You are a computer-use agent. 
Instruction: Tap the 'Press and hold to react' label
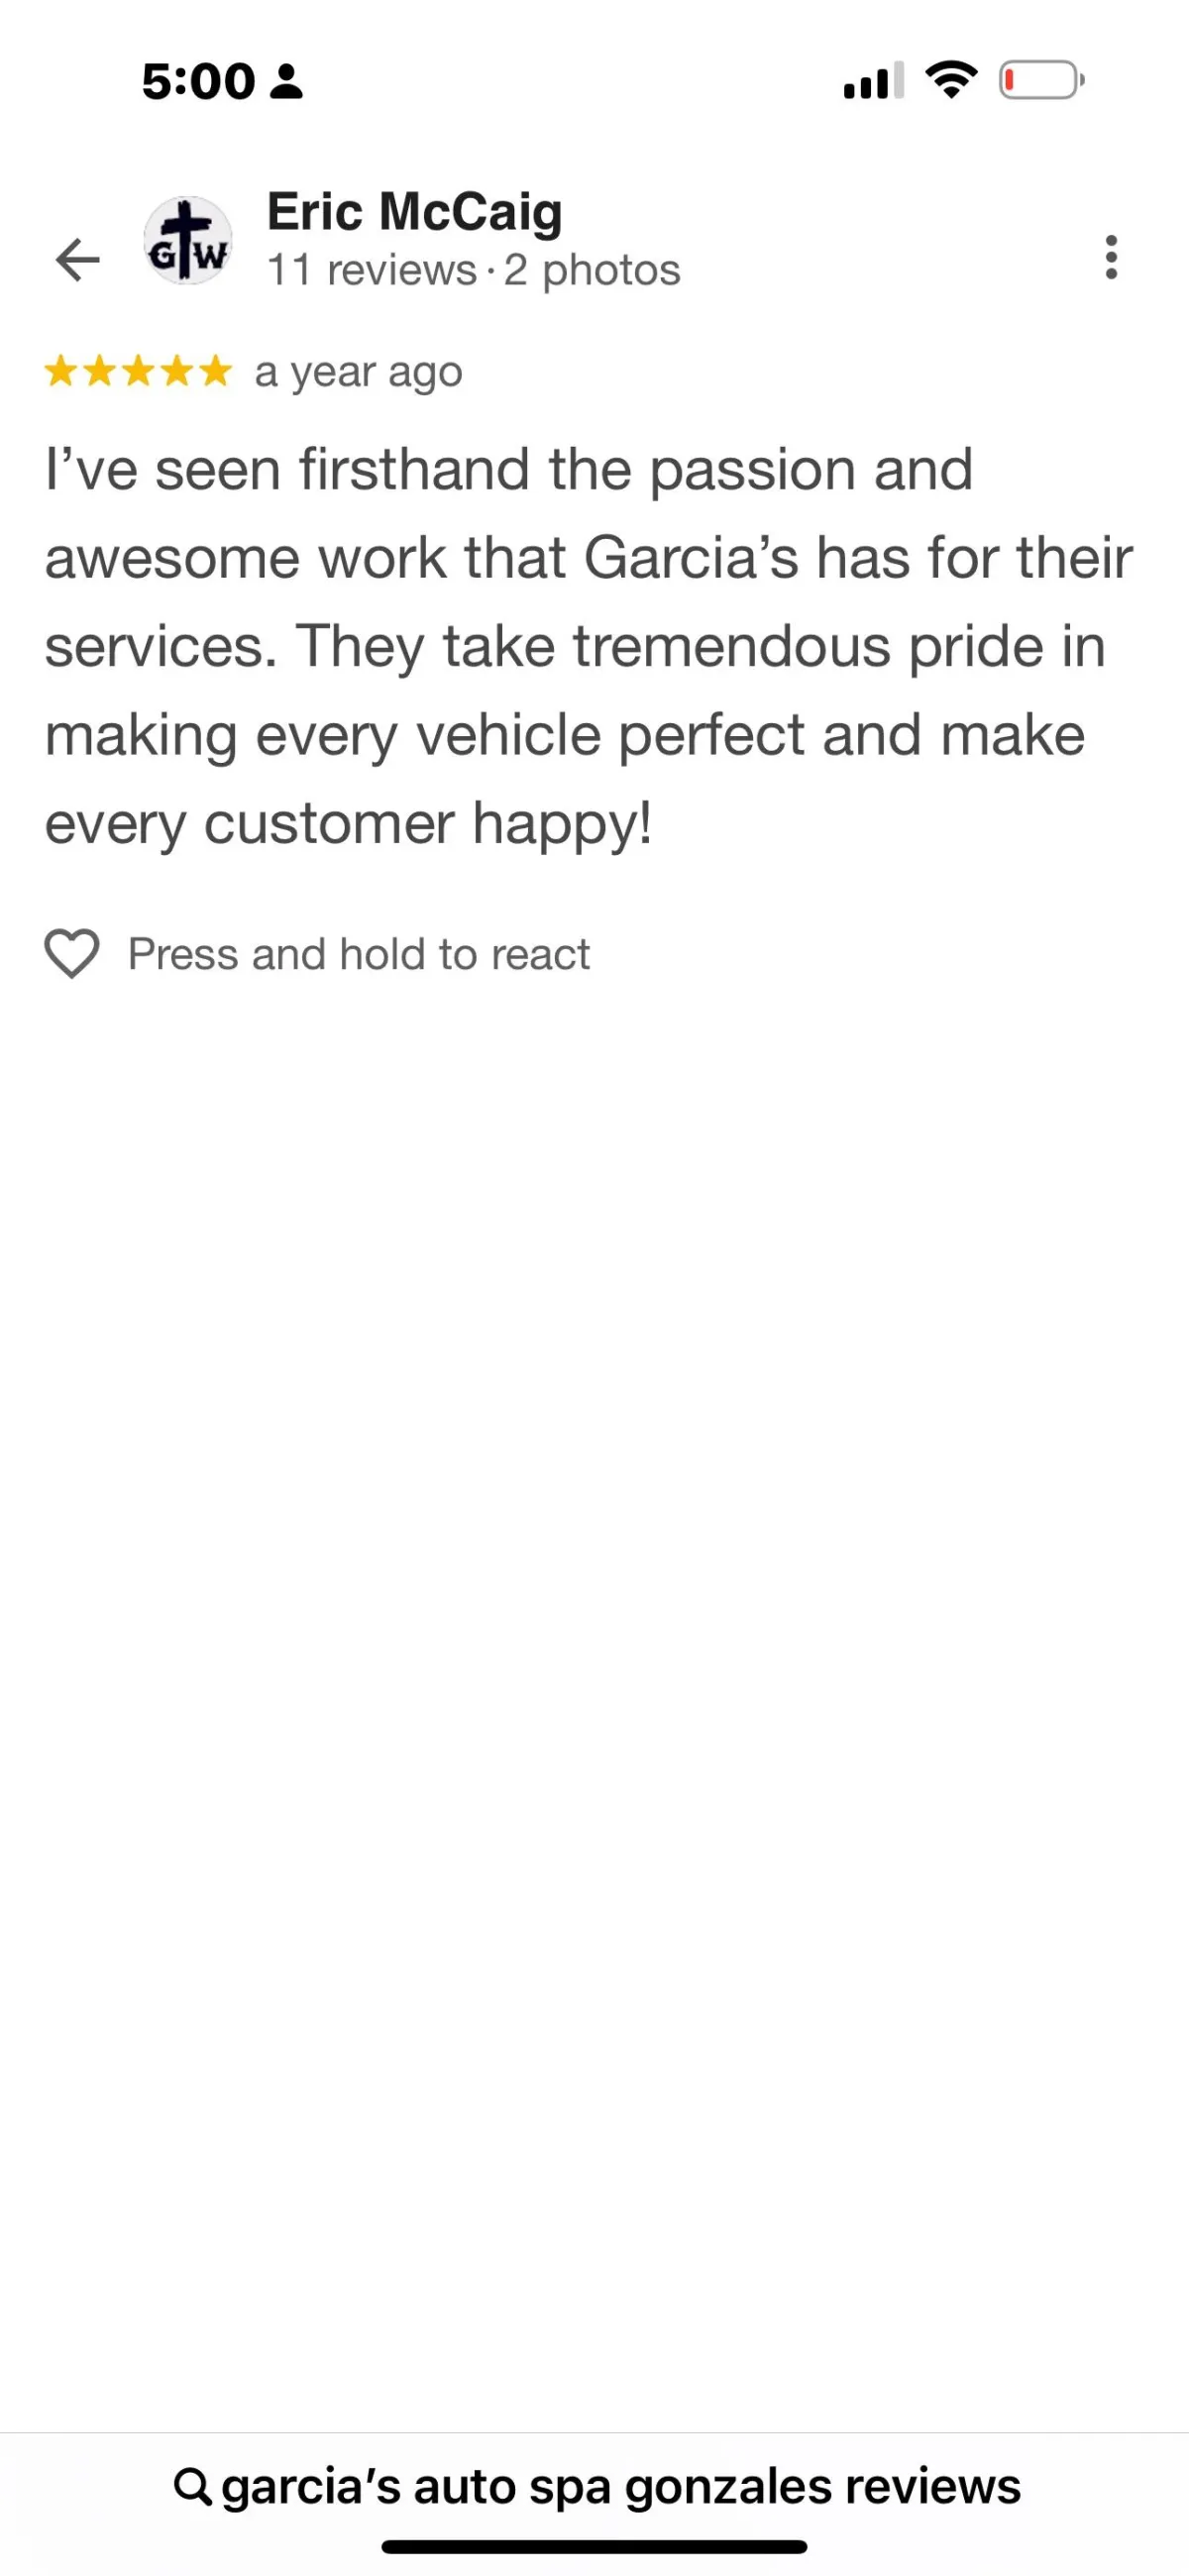pyautogui.click(x=359, y=954)
